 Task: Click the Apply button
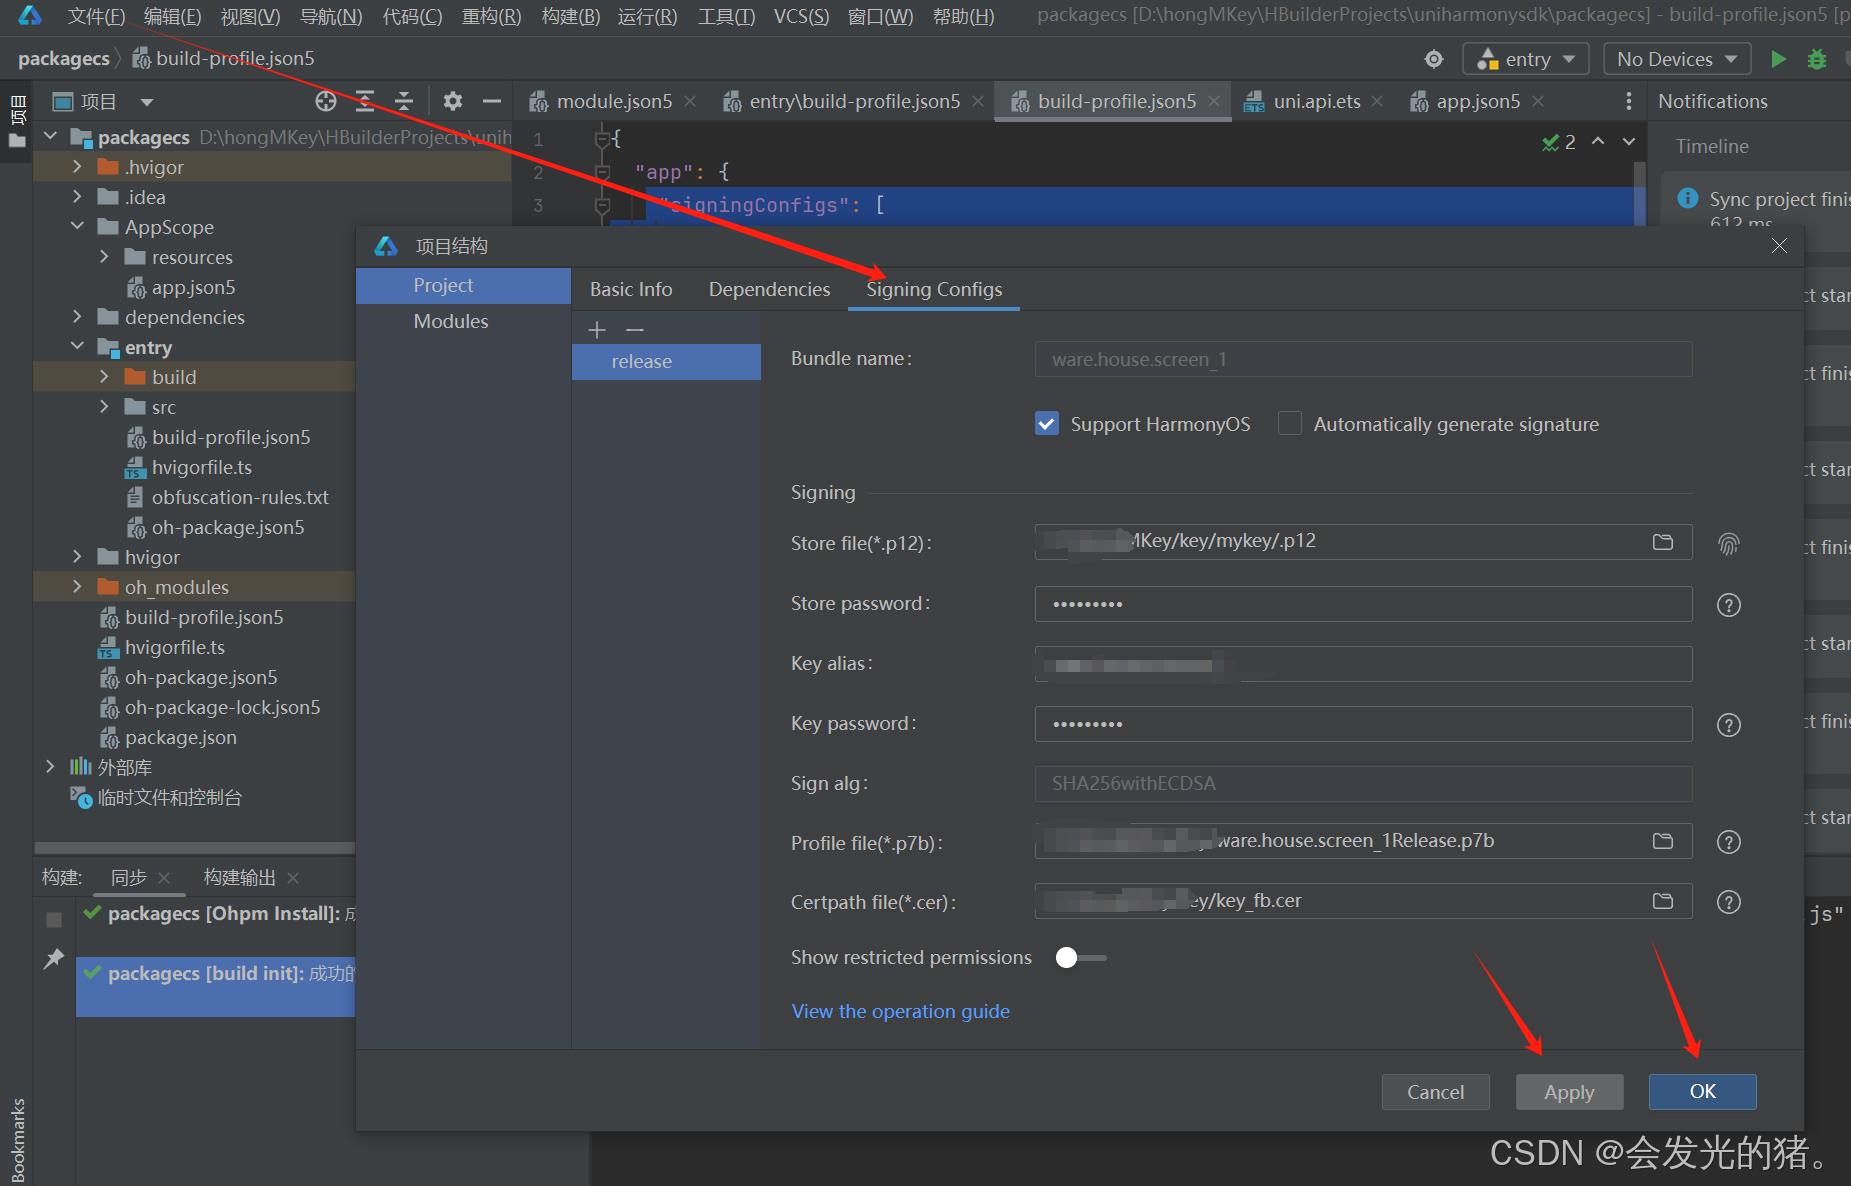tap(1568, 1091)
